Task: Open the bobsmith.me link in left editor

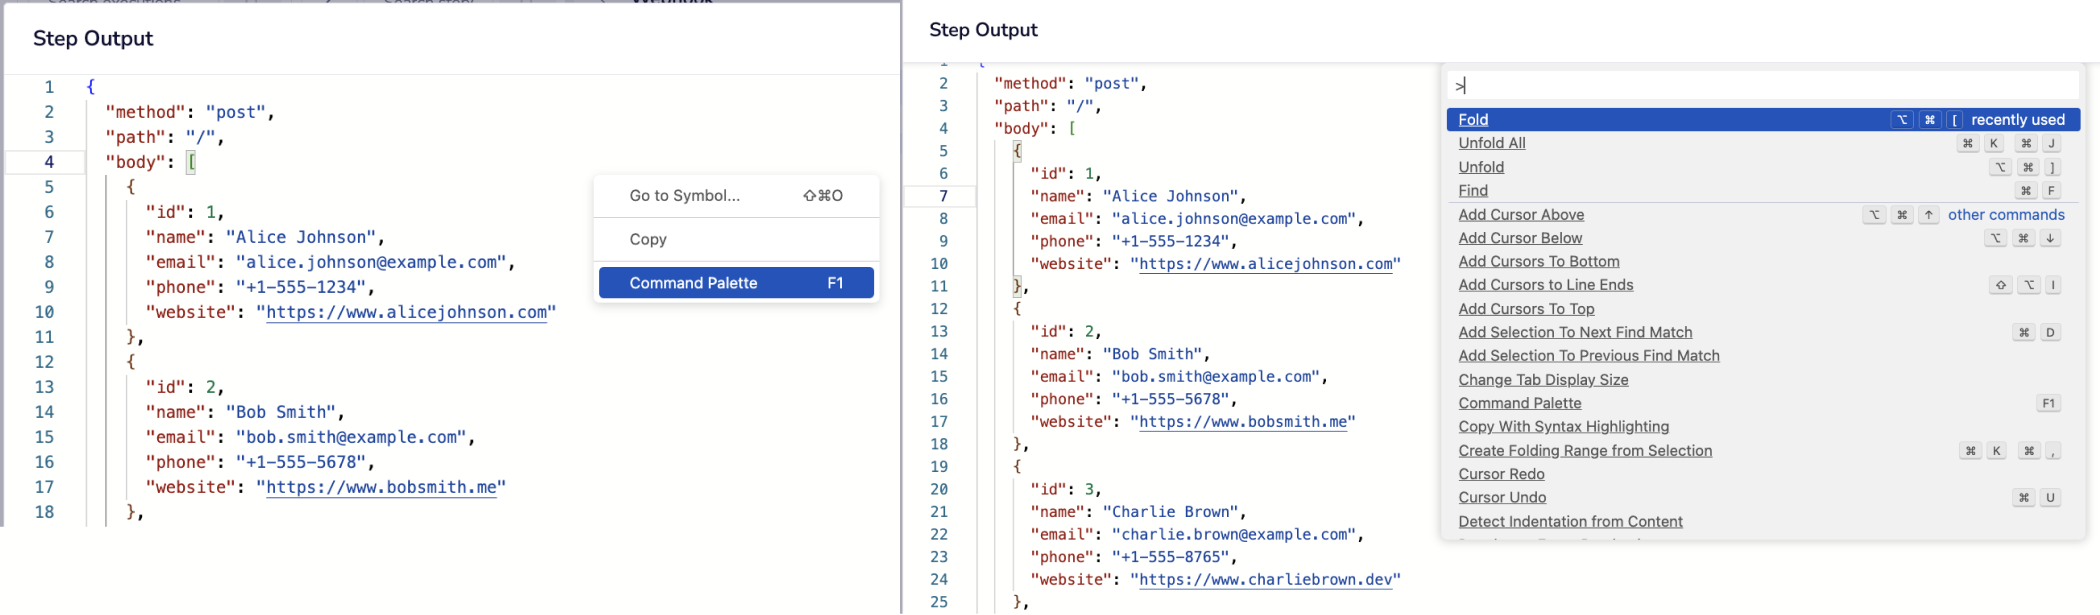Action: [x=381, y=487]
